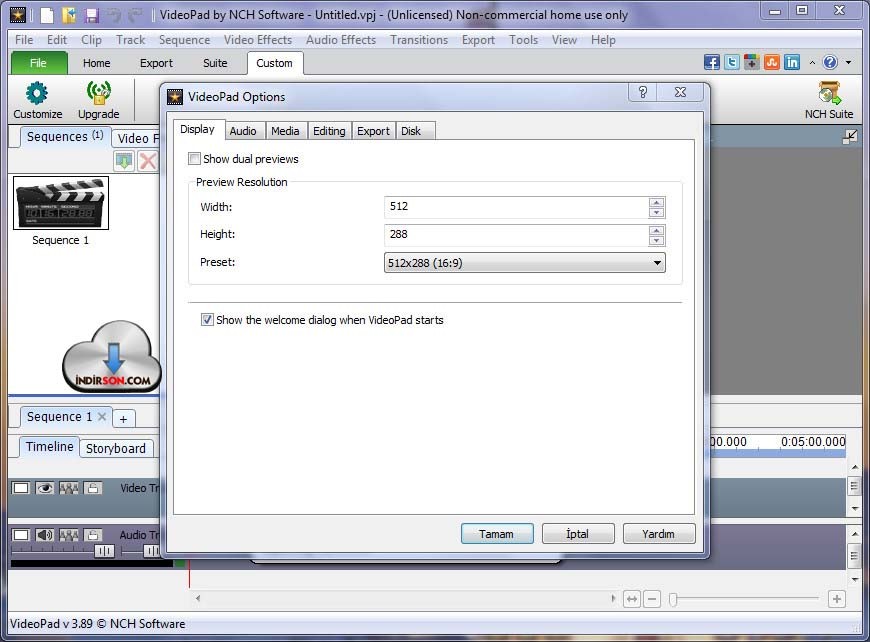Click the VideoPad app icon in title bar

18,15
